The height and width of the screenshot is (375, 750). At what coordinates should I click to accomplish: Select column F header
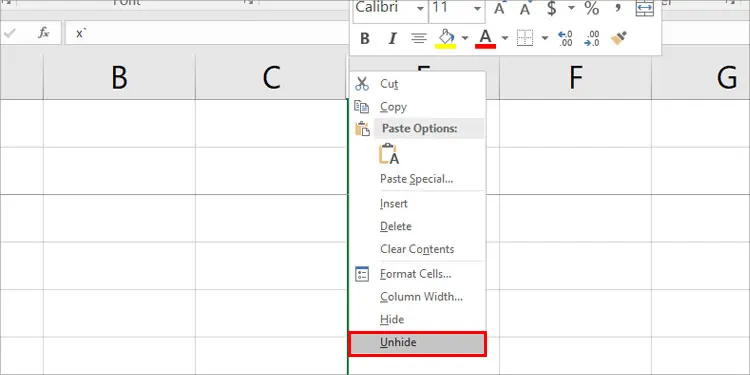(x=575, y=77)
